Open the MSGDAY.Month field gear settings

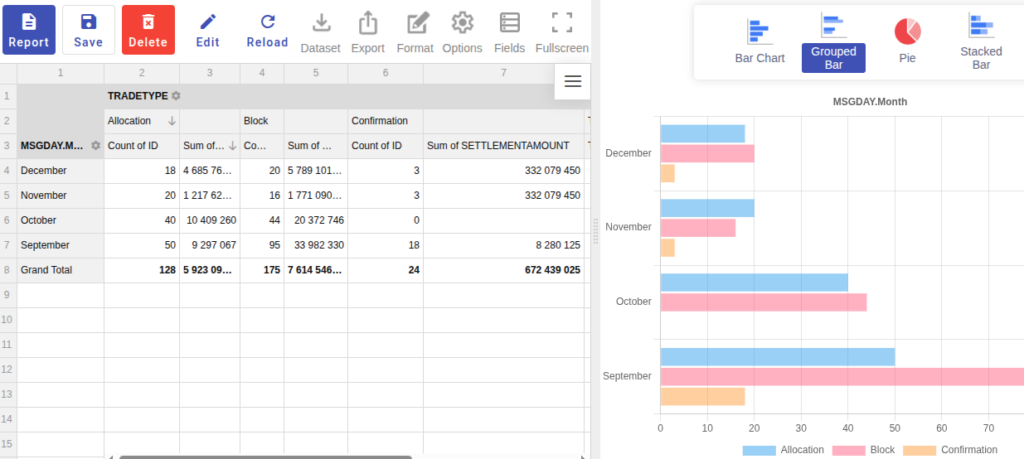(96, 146)
